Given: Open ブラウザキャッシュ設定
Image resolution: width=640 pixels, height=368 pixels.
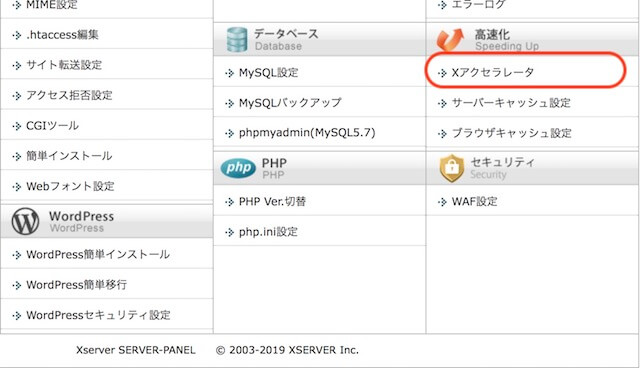Looking at the screenshot, I should (511, 133).
